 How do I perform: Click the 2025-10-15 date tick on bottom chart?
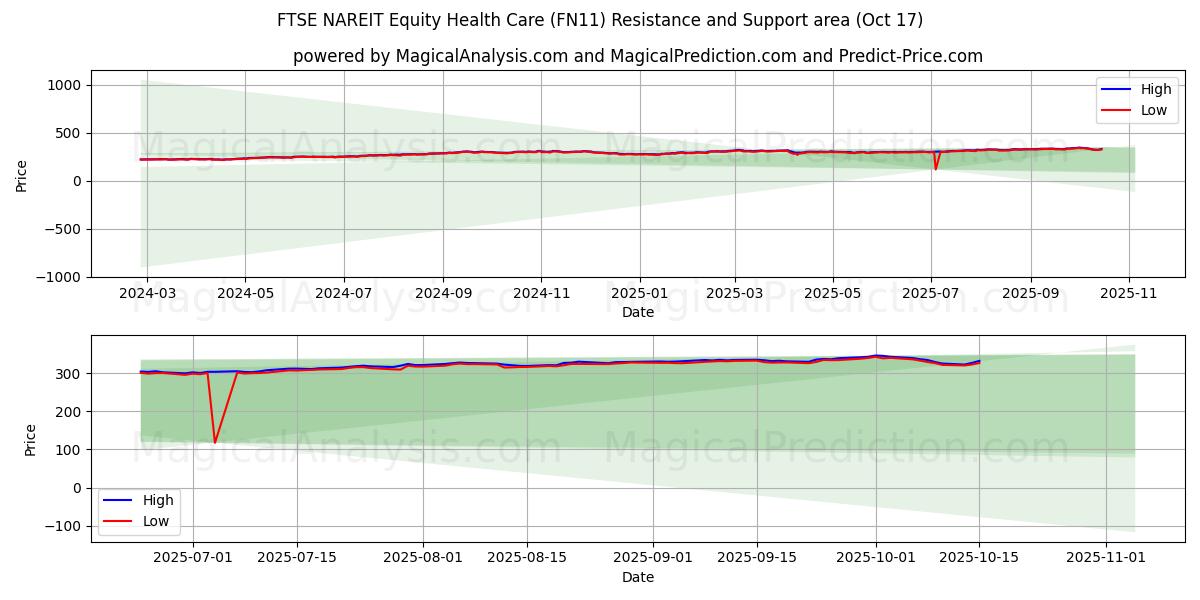(x=978, y=559)
